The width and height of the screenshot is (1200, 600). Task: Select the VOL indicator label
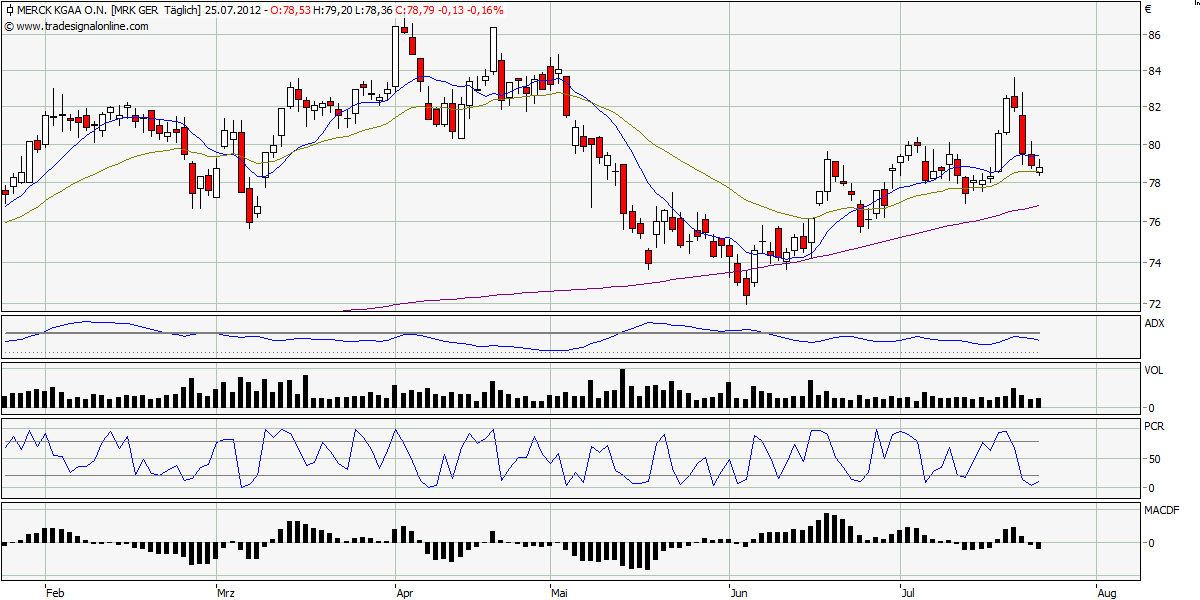pyautogui.click(x=1153, y=370)
